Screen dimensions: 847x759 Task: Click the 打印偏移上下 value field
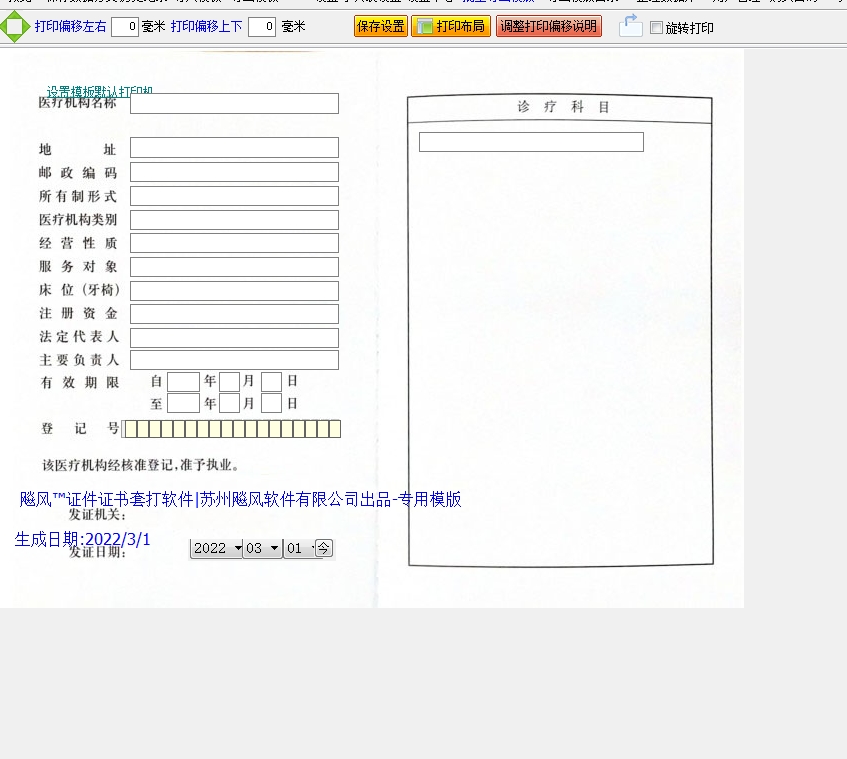coord(262,27)
